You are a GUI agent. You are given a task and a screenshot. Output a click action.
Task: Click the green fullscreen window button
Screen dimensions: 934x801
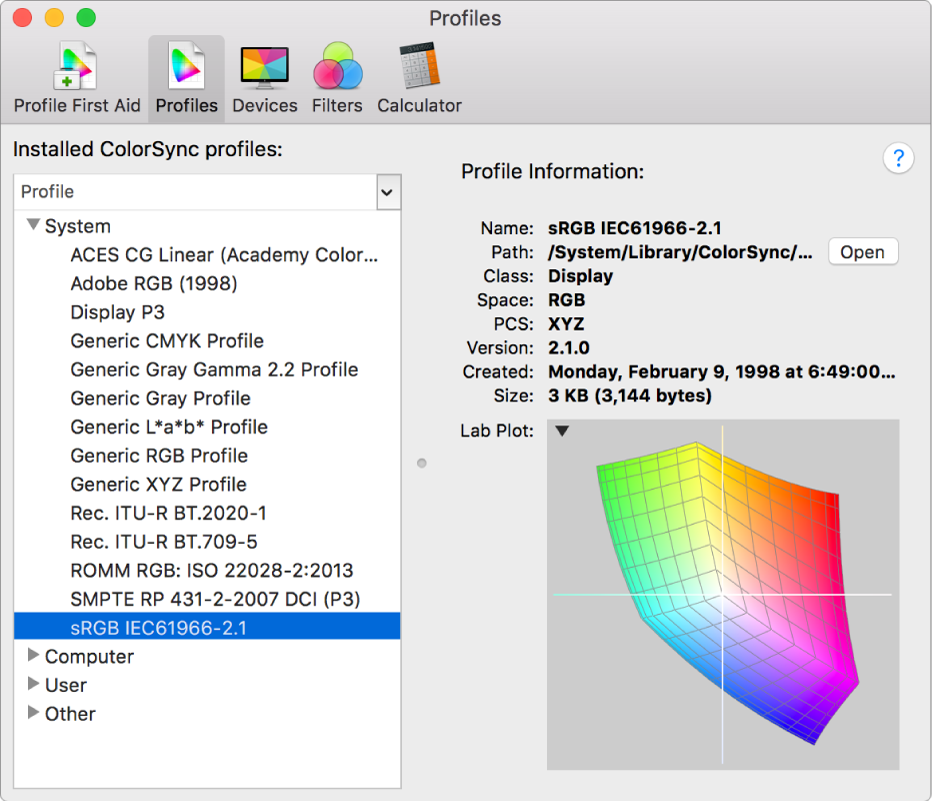(x=86, y=18)
